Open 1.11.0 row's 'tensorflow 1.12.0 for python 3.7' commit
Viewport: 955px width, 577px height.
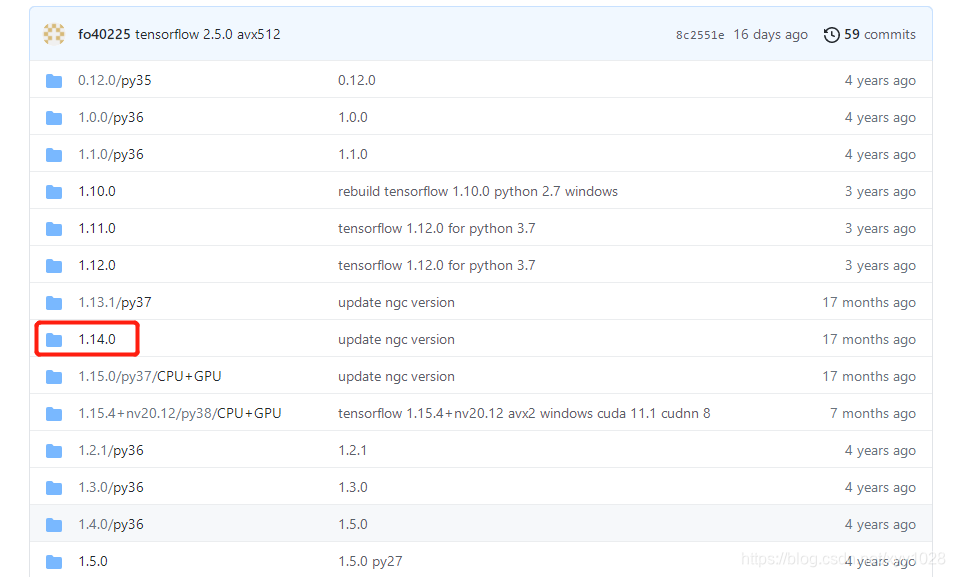pos(437,229)
